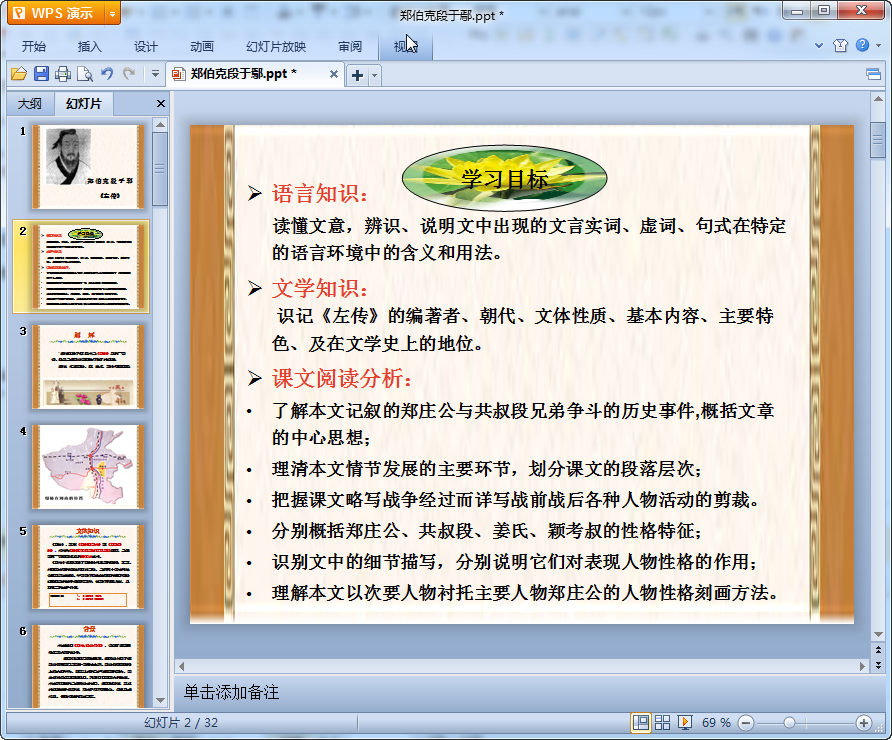Image resolution: width=892 pixels, height=740 pixels.
Task: Go to next slide double-arrow button
Action: point(878,664)
